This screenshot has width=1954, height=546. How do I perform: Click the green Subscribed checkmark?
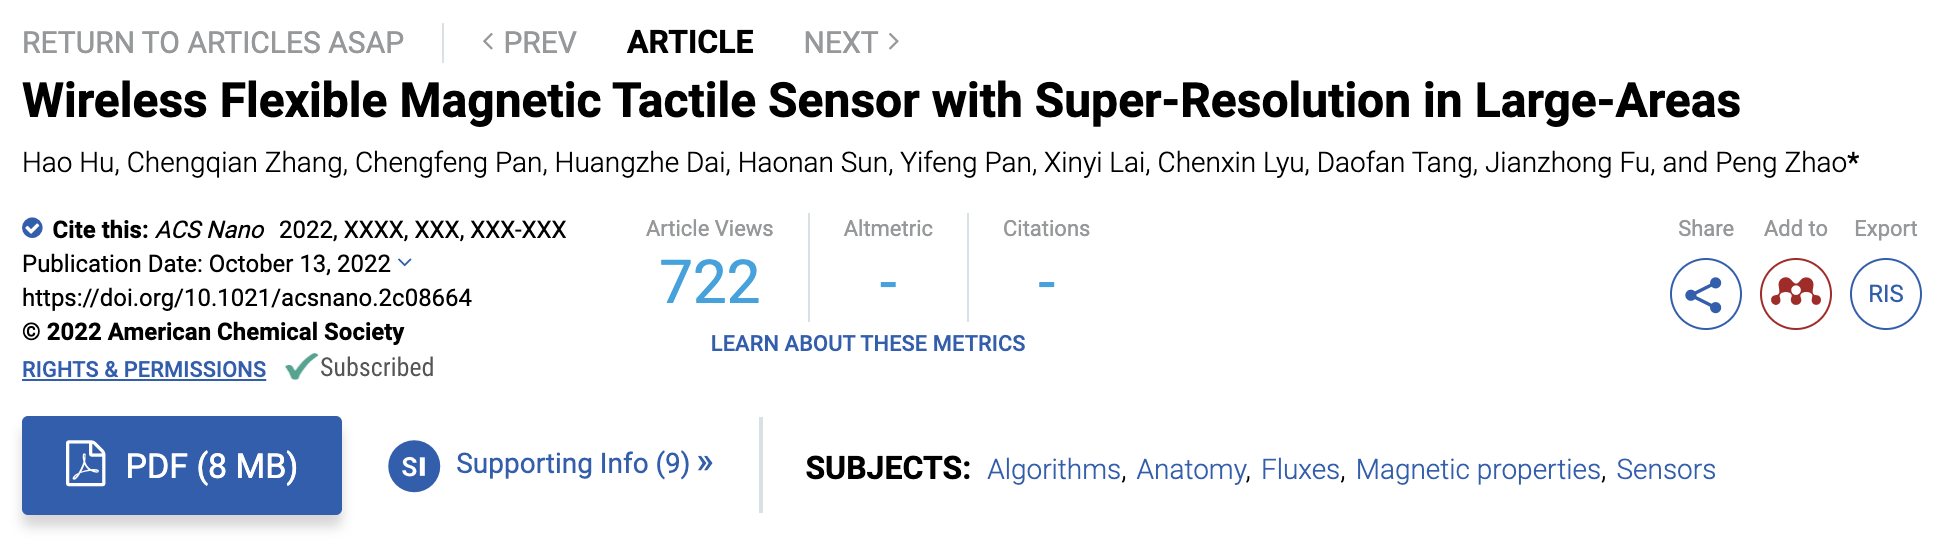[x=300, y=367]
